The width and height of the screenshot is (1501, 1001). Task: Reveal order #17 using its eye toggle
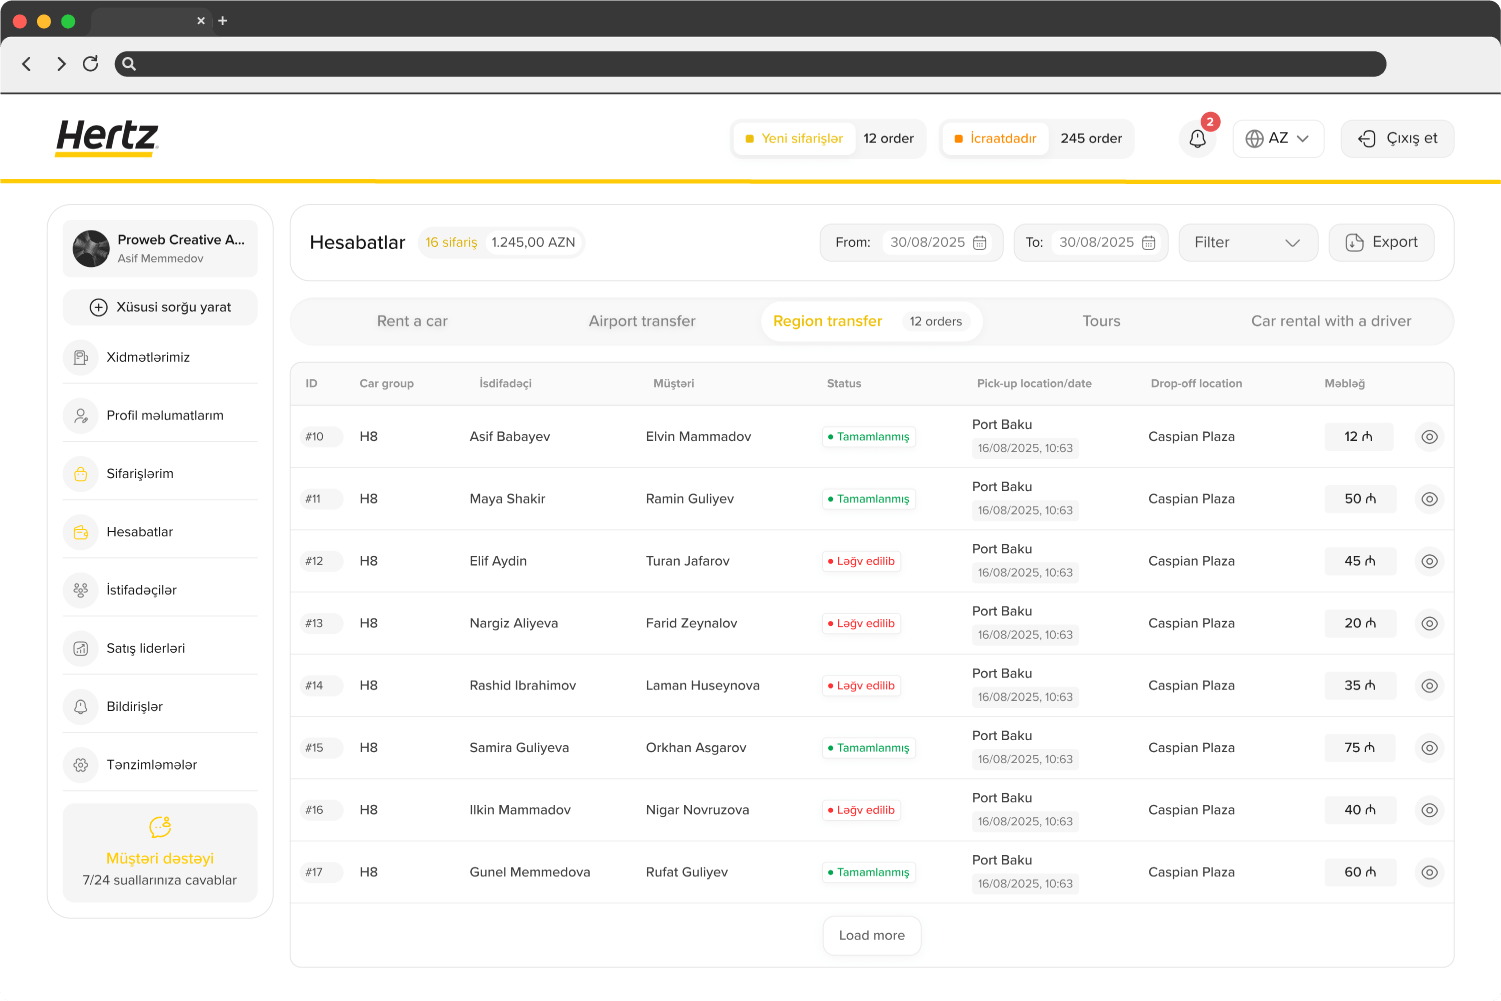1429,871
